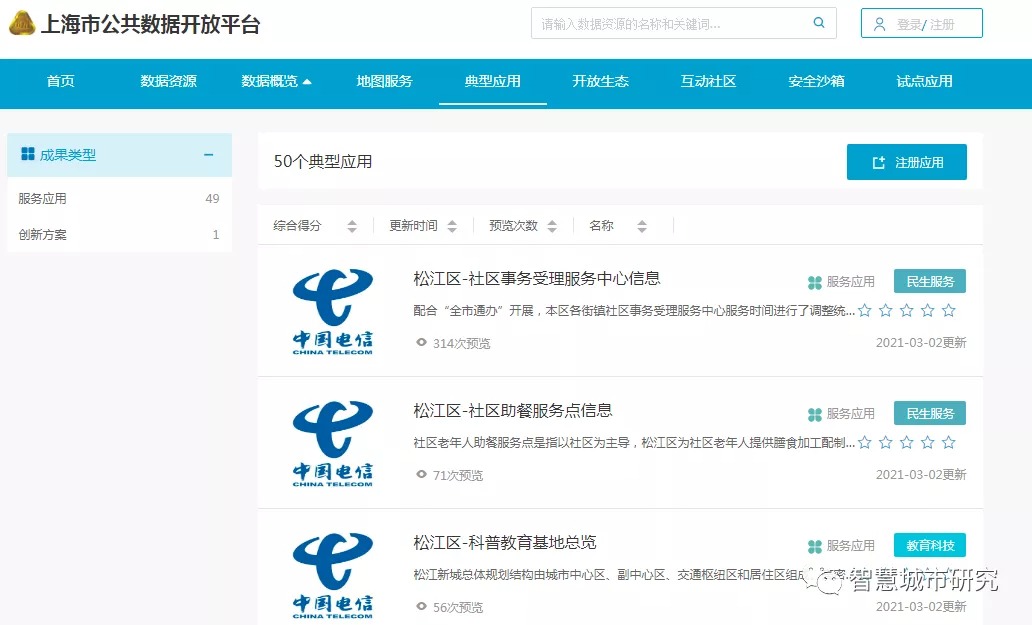The image size is (1032, 625).
Task: Click the eye icon beside 314次预览
Action: point(421,343)
